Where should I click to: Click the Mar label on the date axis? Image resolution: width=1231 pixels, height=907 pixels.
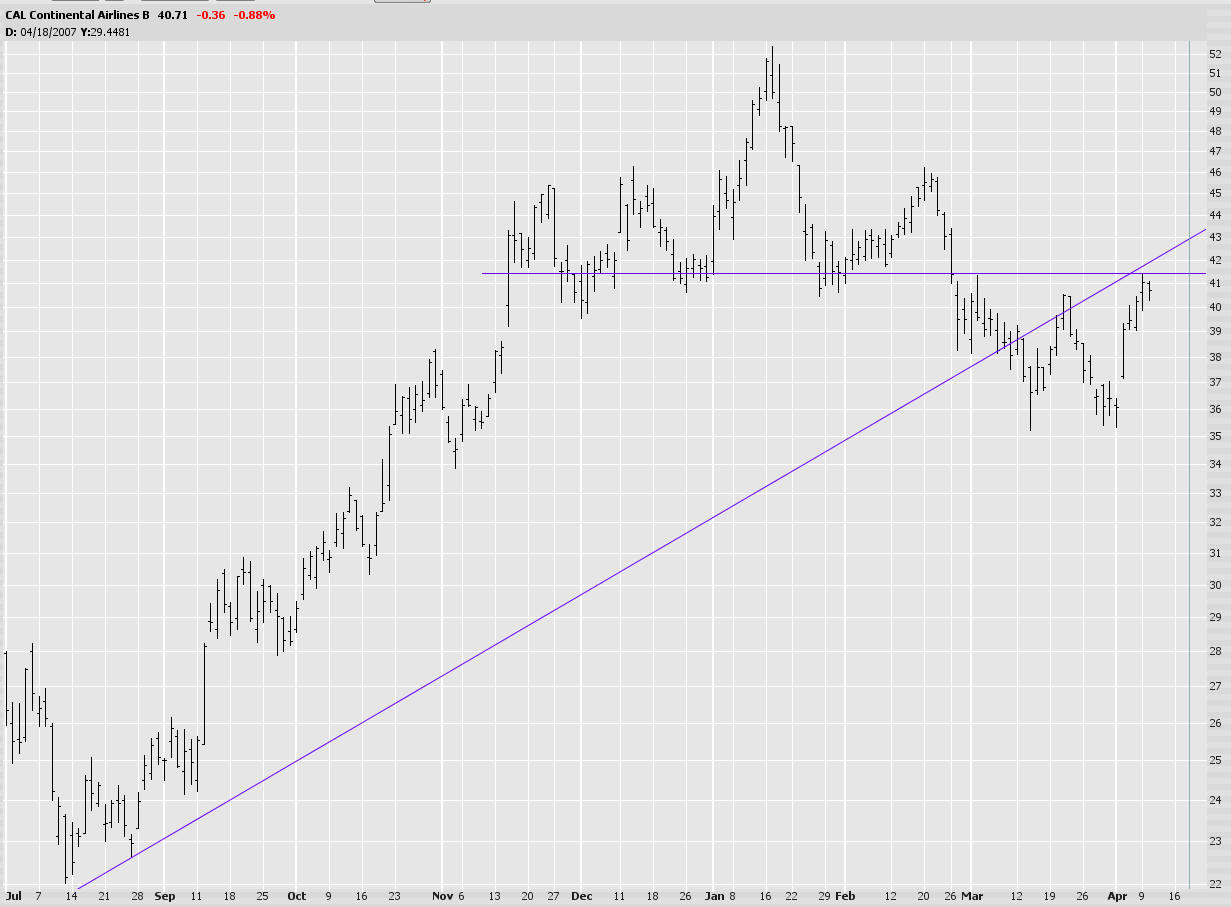(x=972, y=896)
